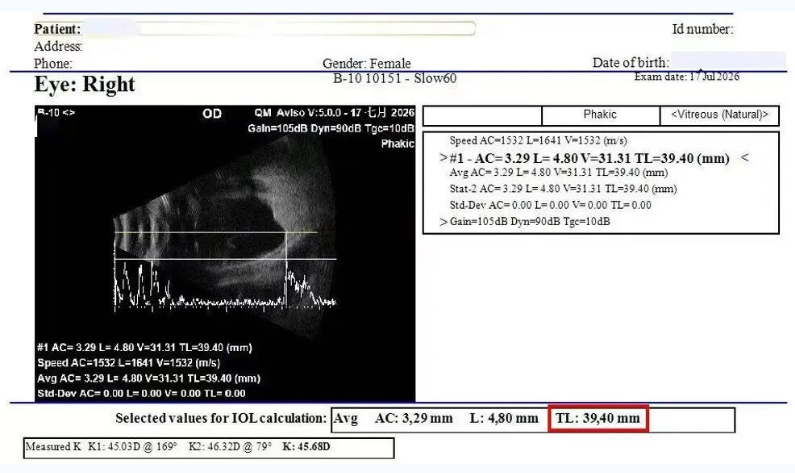The width and height of the screenshot is (795, 473).
Task: Click the Gender: Female text
Action: 367,64
